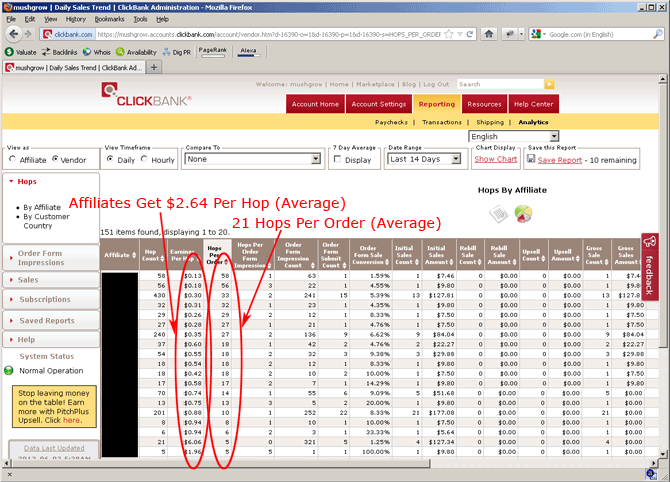Open the Bookmarks menu in Firefox
This screenshot has width=670, height=482.
109,18
